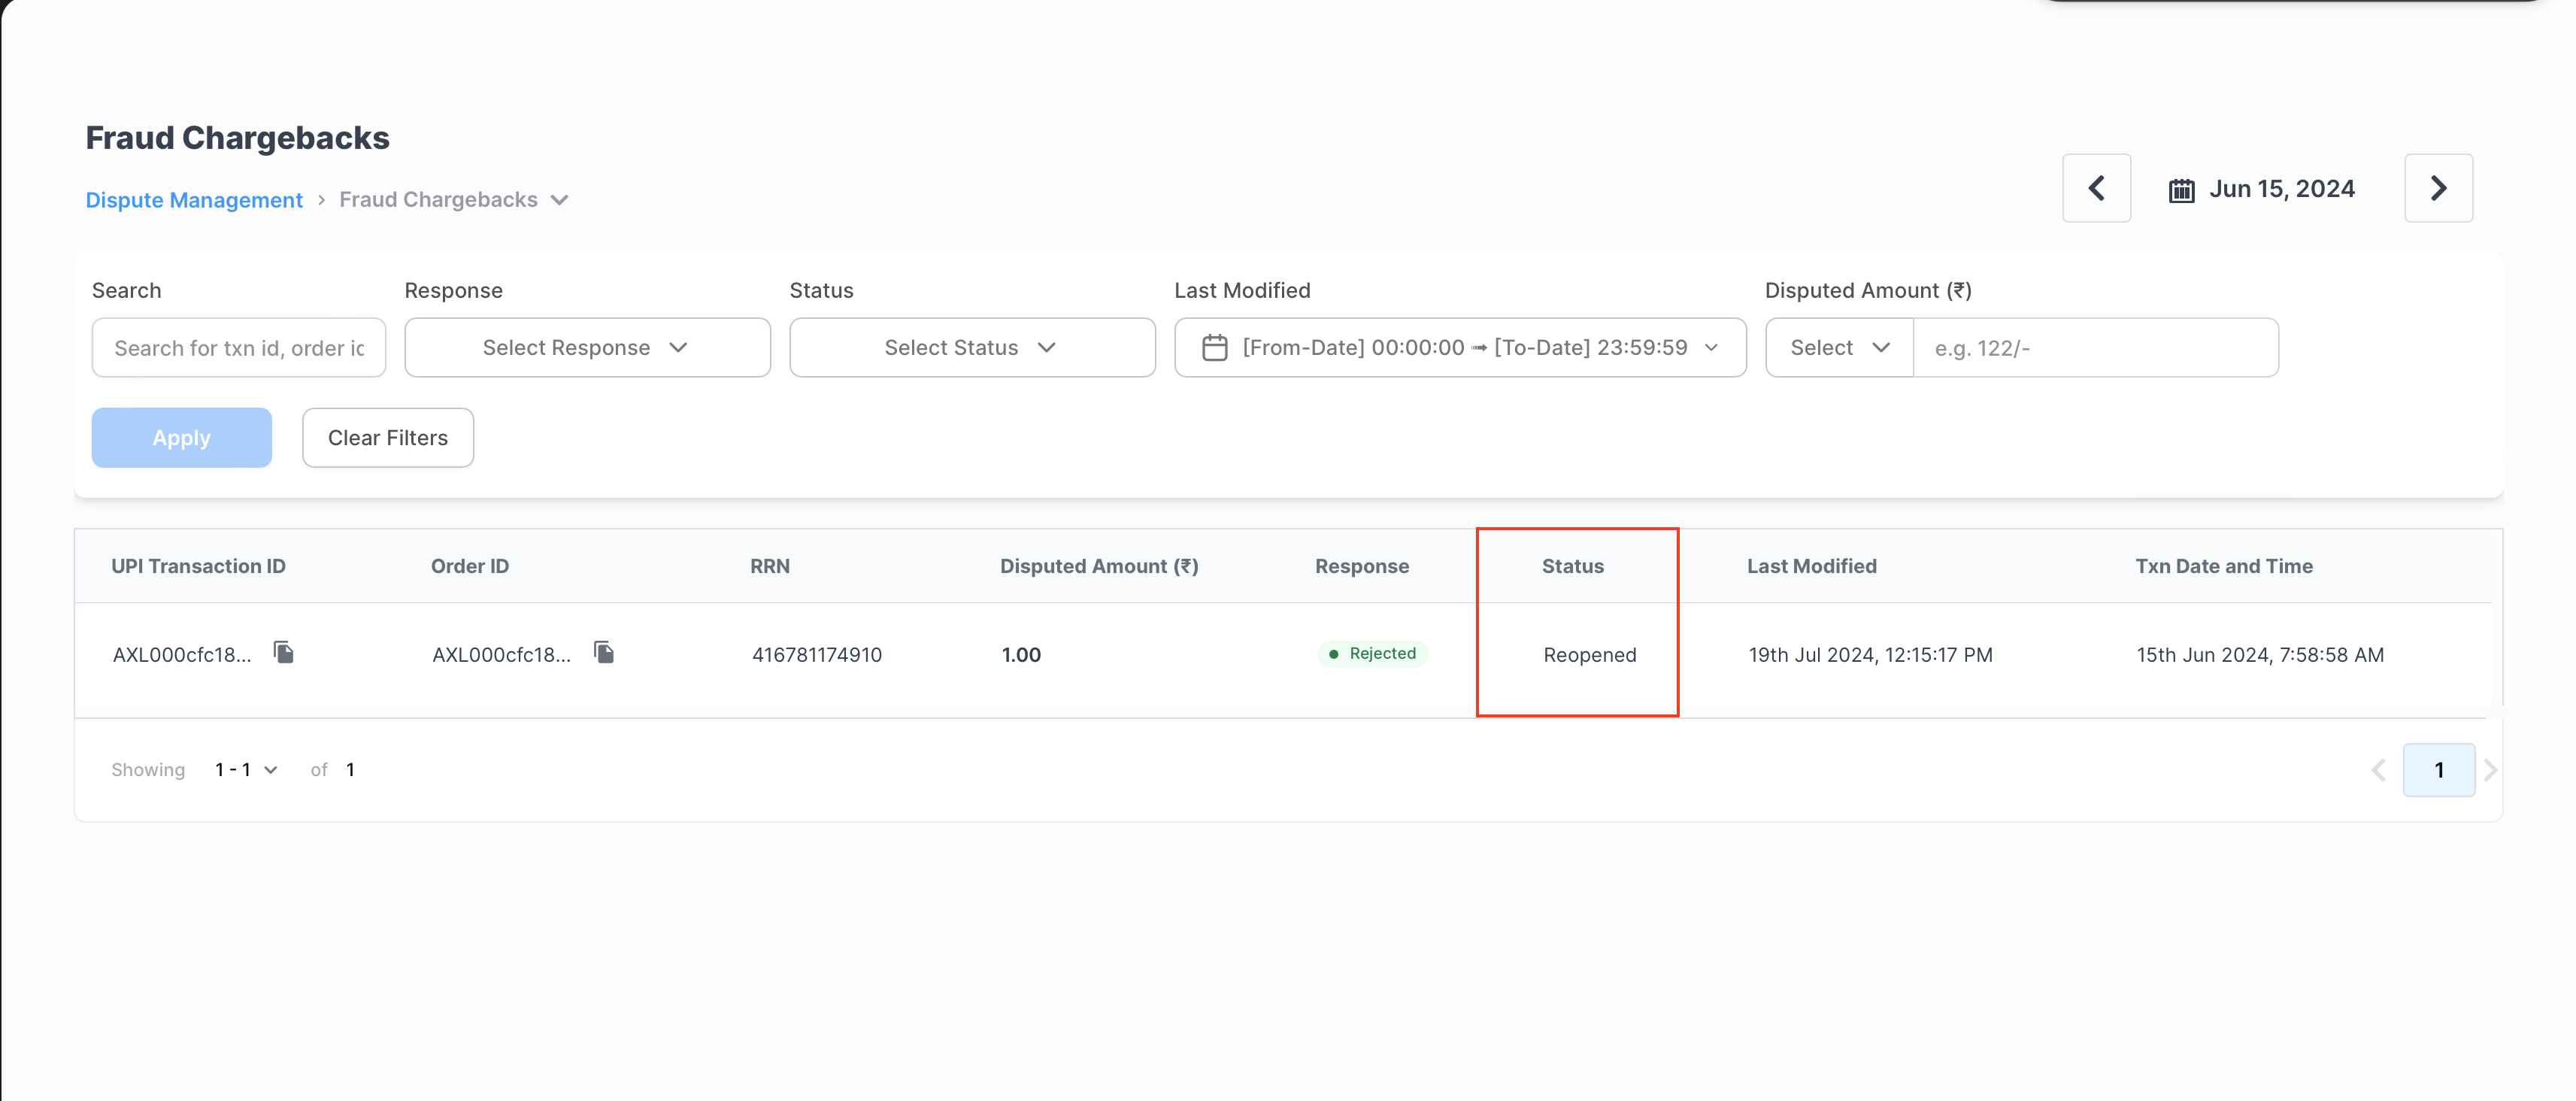Focus the txn id search field
This screenshot has width=2576, height=1101.
tap(238, 348)
